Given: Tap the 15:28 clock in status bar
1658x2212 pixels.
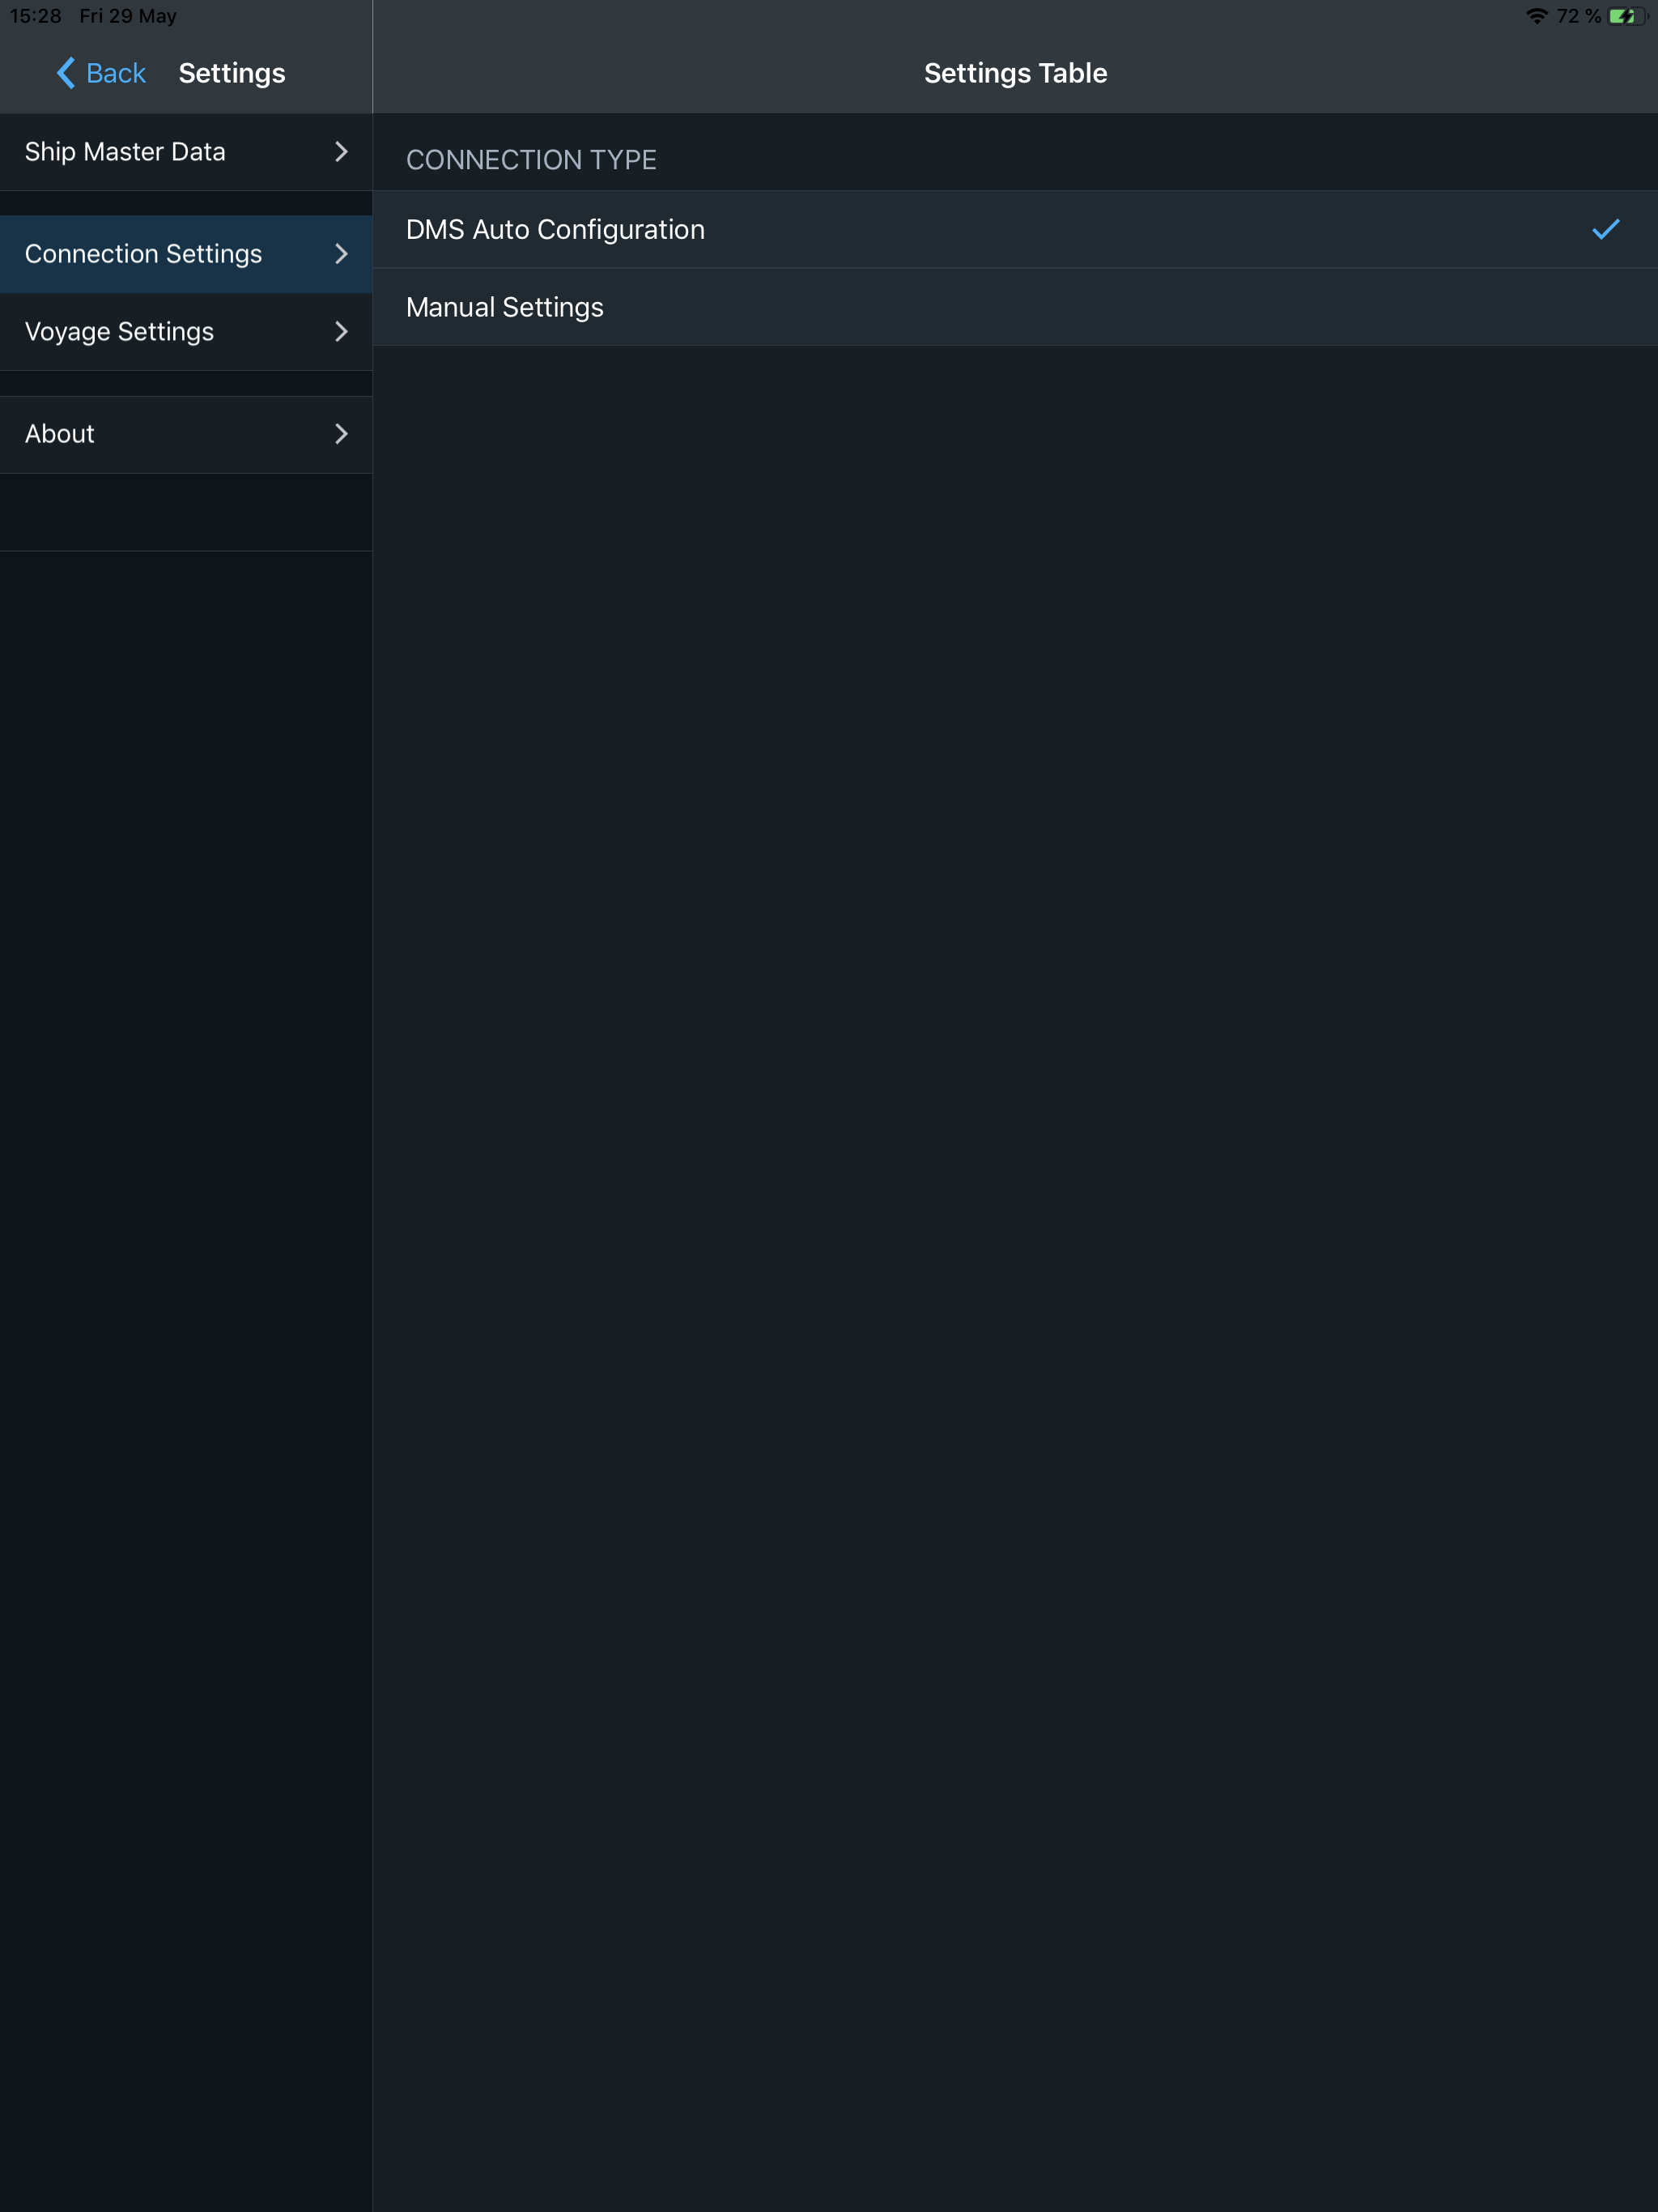Looking at the screenshot, I should 35,16.
